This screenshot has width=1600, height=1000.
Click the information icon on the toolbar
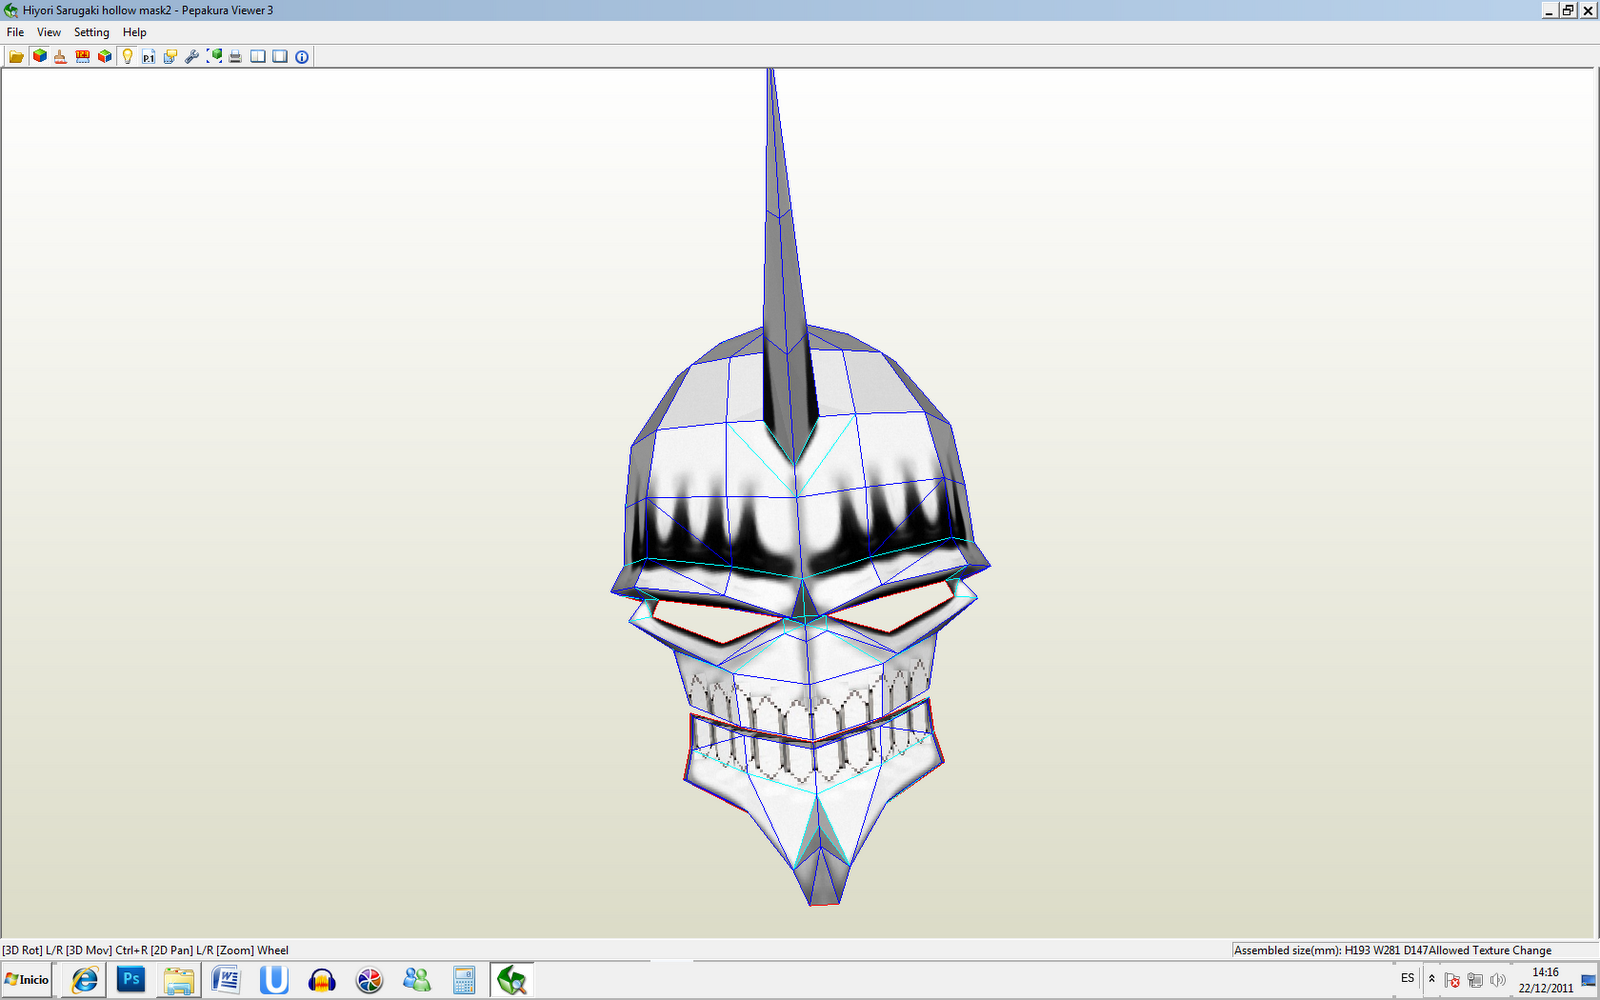click(302, 56)
